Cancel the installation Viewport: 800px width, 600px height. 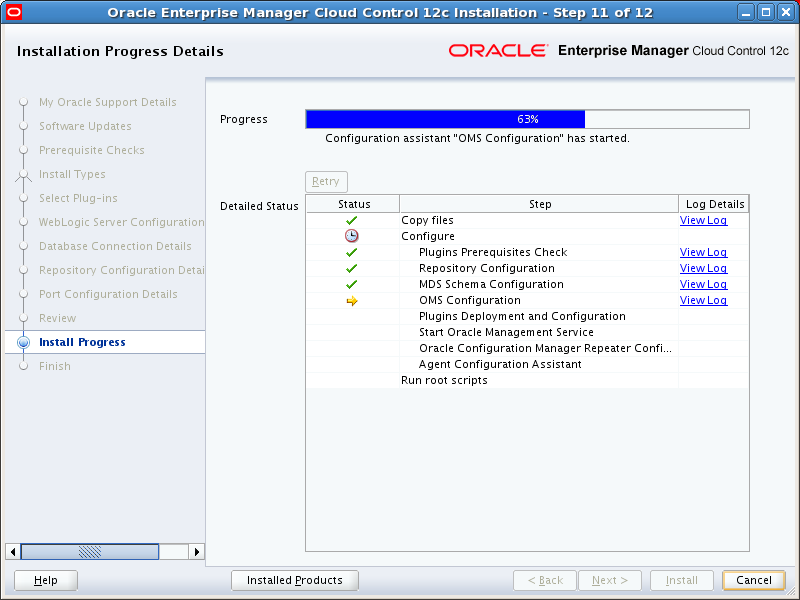tap(754, 581)
